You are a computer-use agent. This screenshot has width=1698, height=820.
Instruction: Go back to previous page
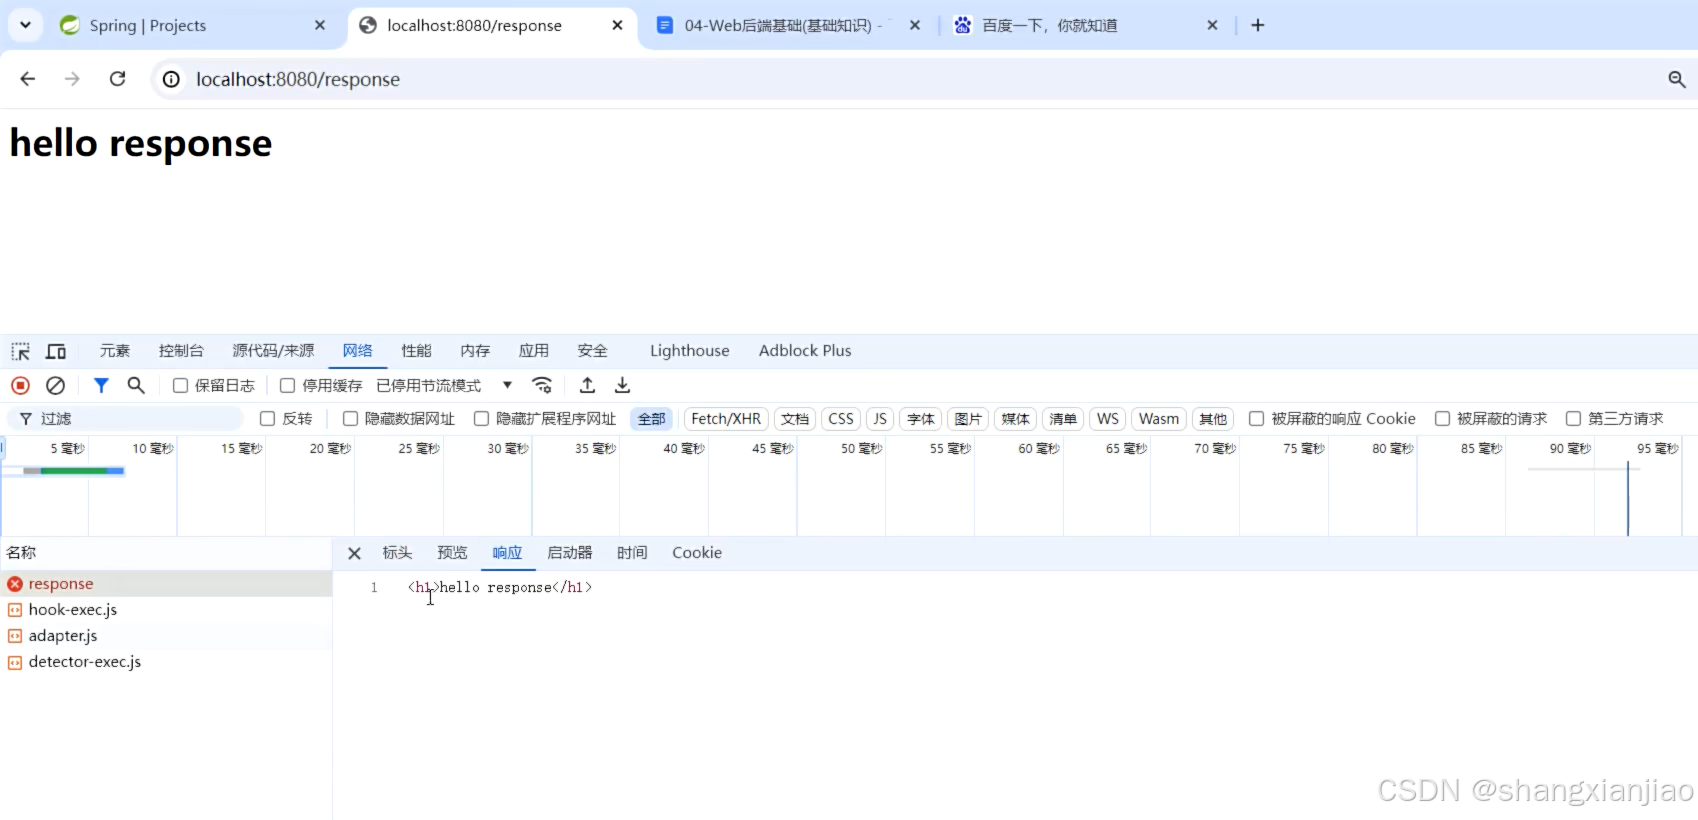click(28, 79)
